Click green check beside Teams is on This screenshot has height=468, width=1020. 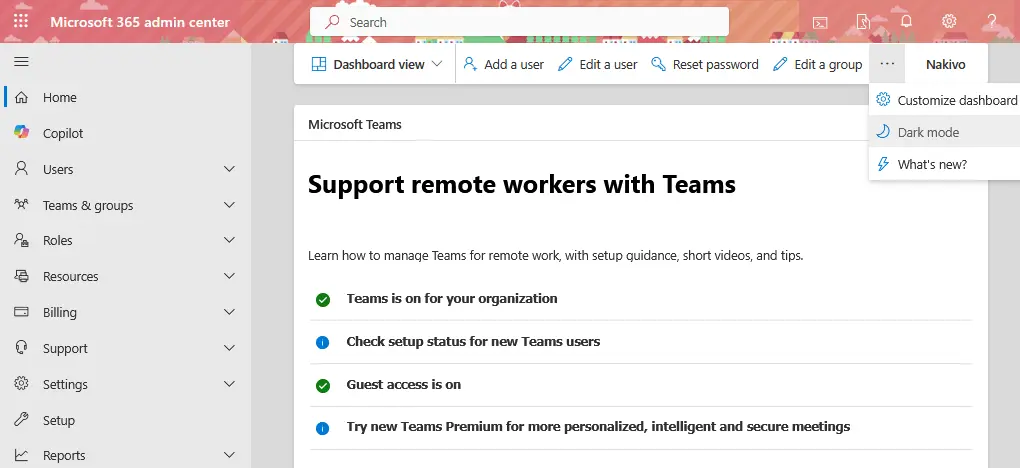pyautogui.click(x=323, y=300)
